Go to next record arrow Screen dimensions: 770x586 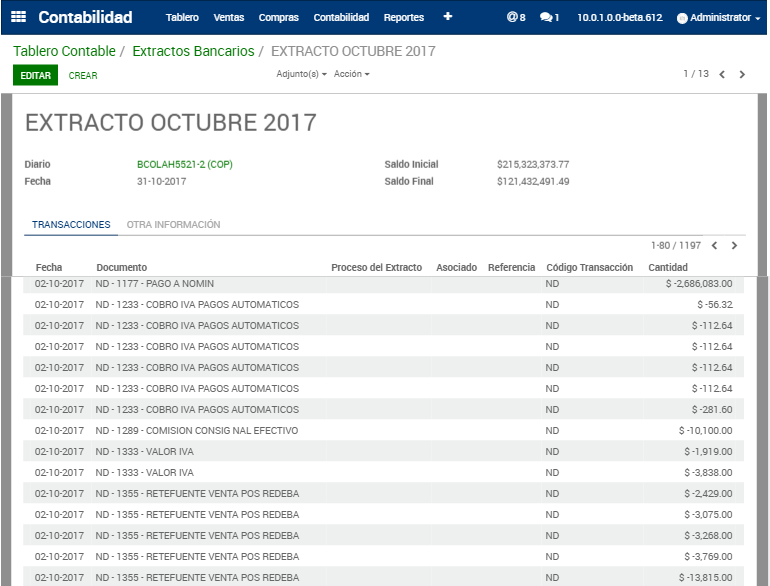coord(742,75)
